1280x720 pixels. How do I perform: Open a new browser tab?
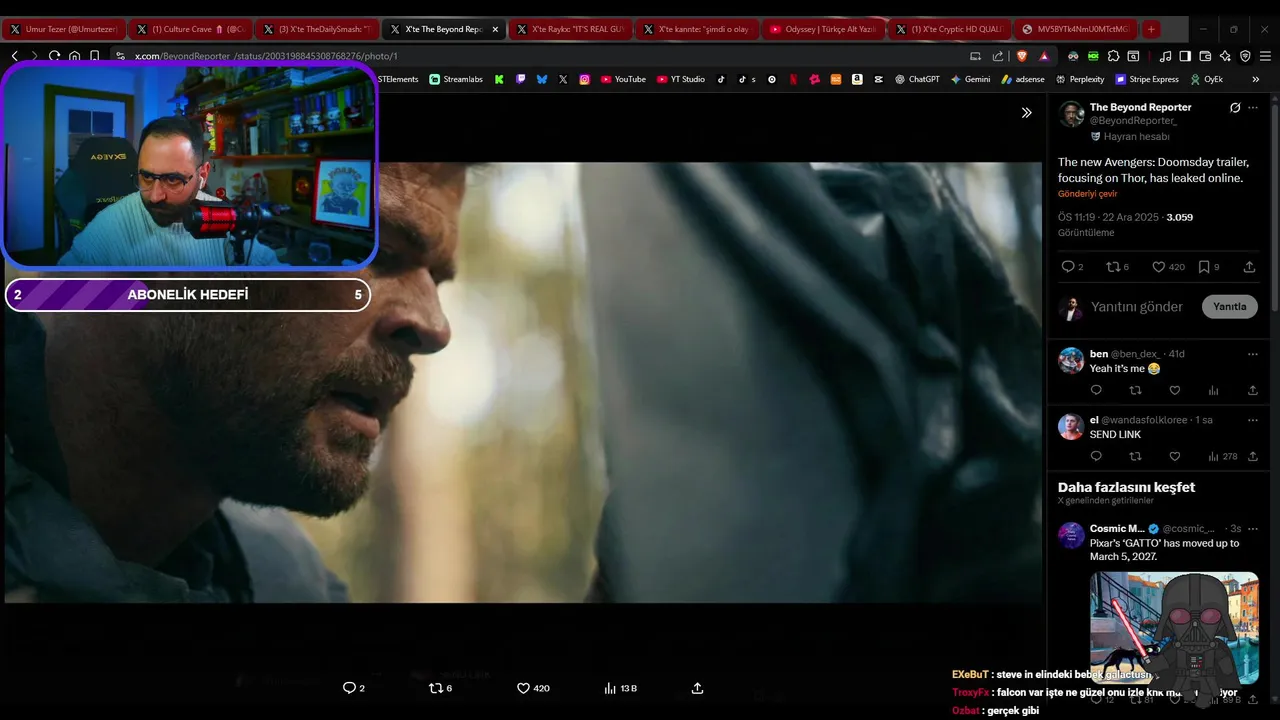(1151, 29)
